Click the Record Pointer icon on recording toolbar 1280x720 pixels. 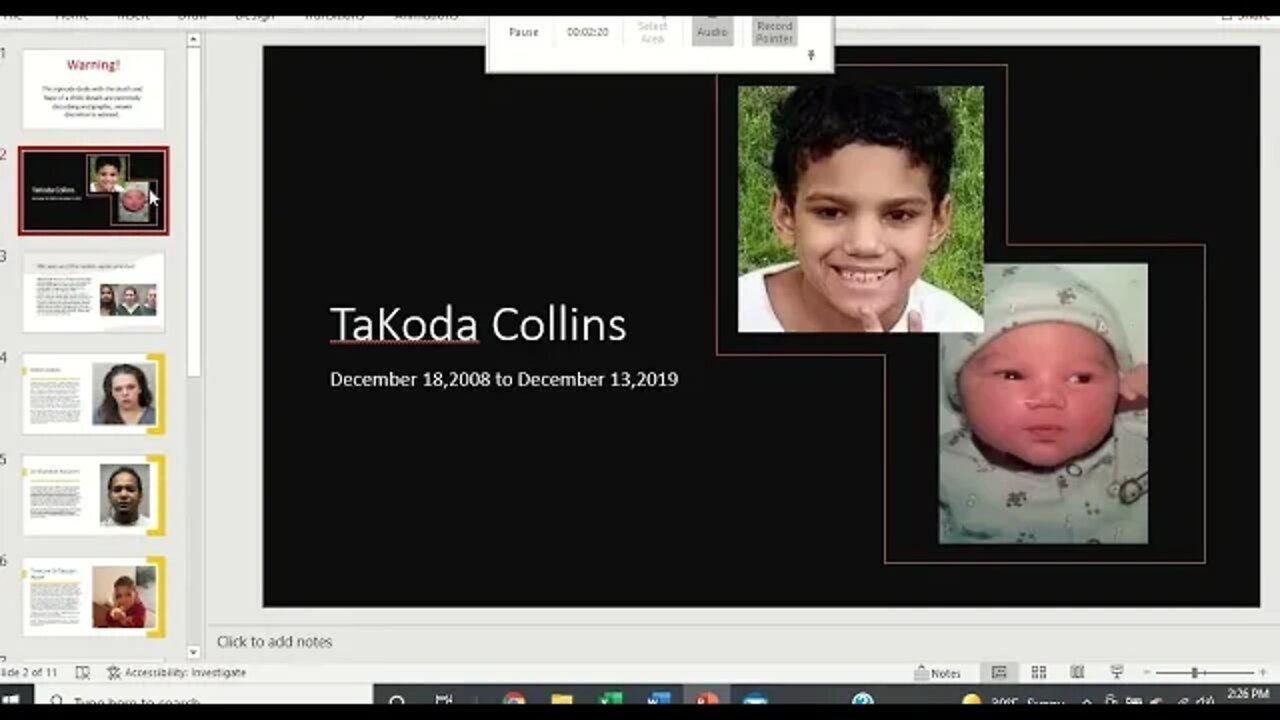coord(773,31)
